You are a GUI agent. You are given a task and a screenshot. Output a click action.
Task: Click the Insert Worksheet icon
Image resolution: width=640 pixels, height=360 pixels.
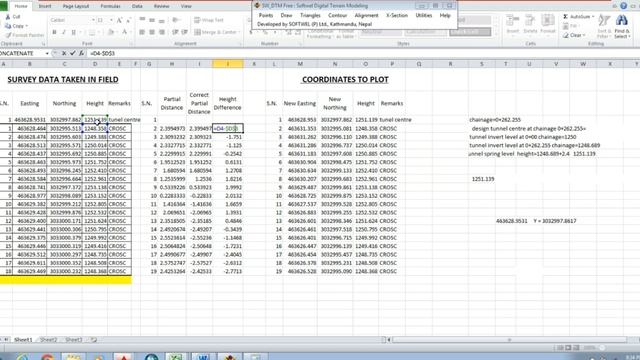[x=93, y=340]
